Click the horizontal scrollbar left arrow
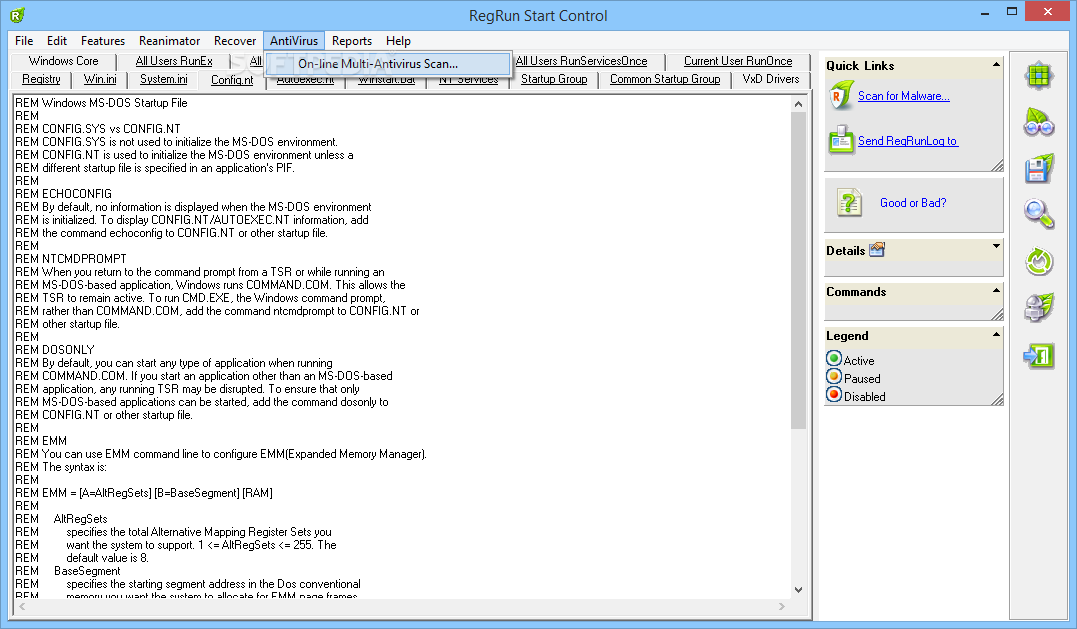Image resolution: width=1077 pixels, height=629 pixels. click(22, 606)
